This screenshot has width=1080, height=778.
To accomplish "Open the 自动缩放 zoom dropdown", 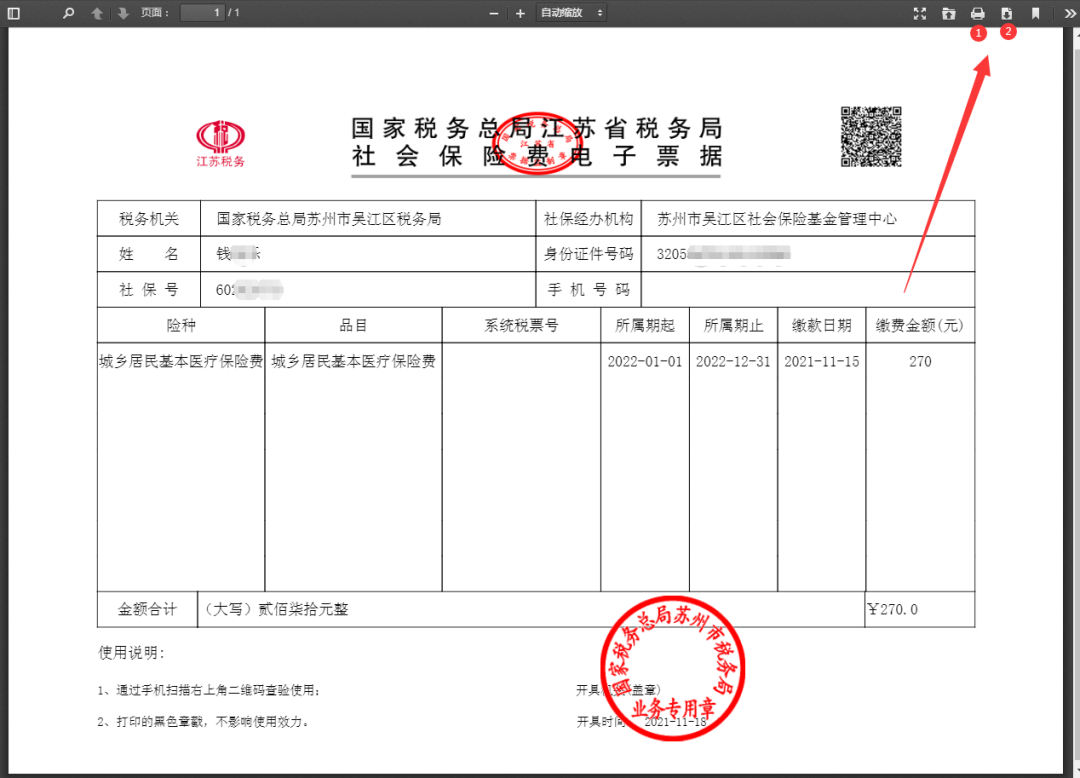I will coord(572,12).
